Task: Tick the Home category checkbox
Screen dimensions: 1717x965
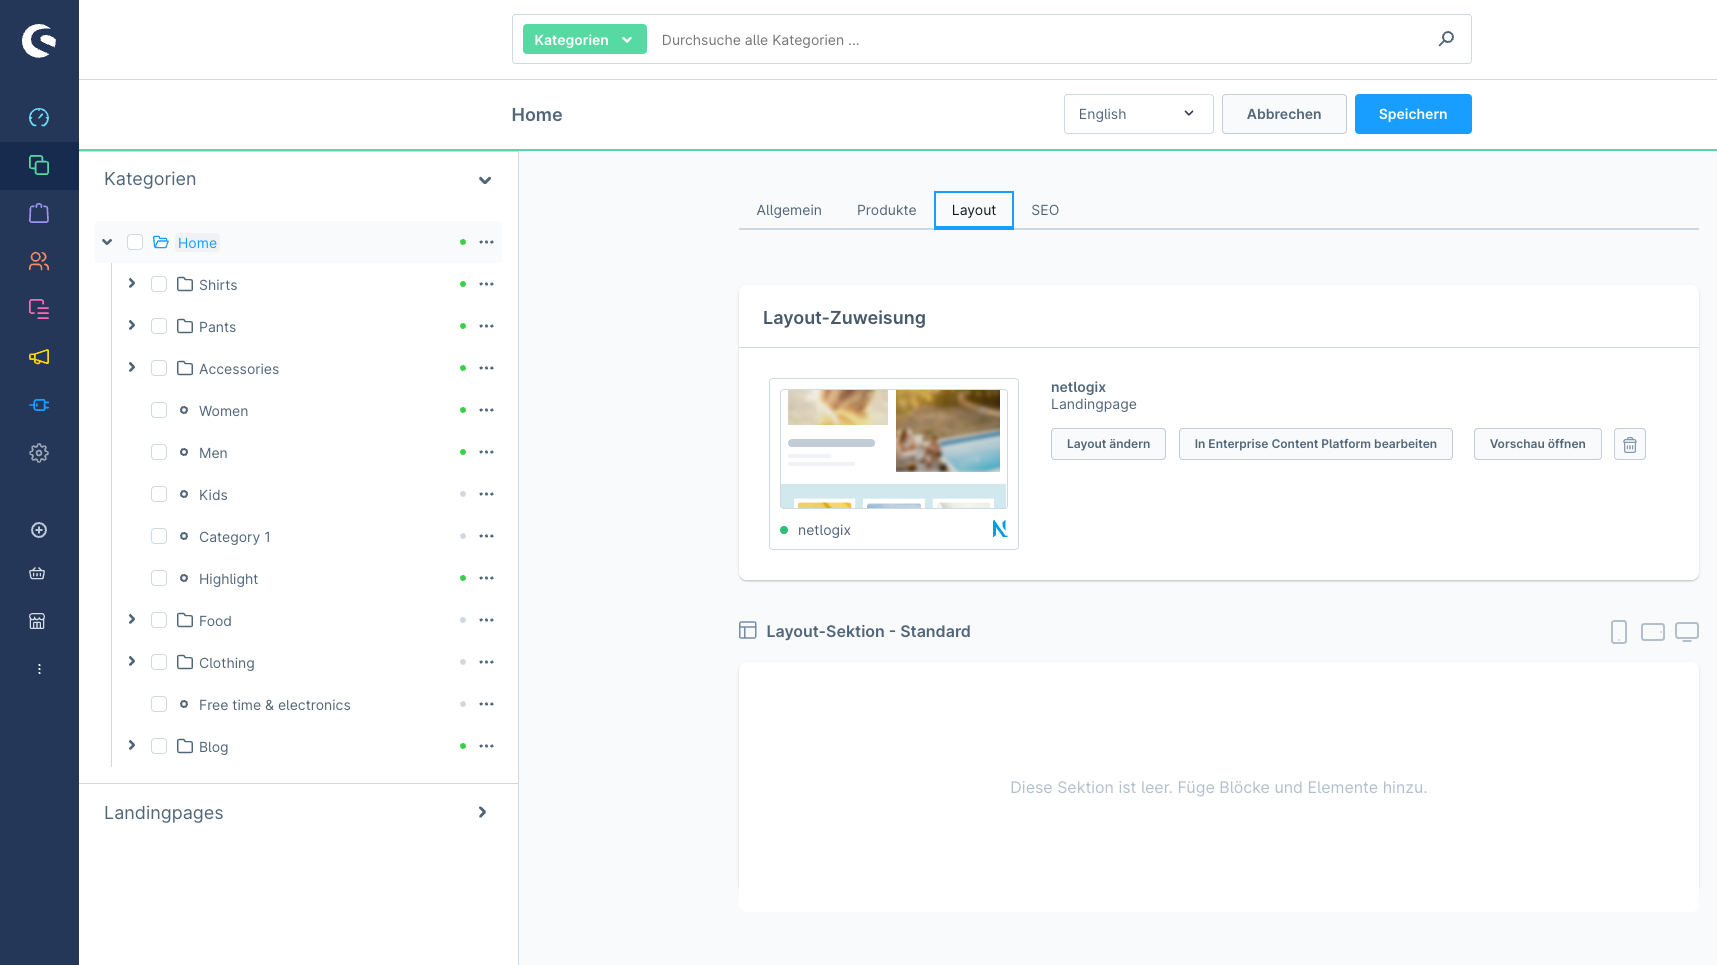Action: tap(135, 242)
